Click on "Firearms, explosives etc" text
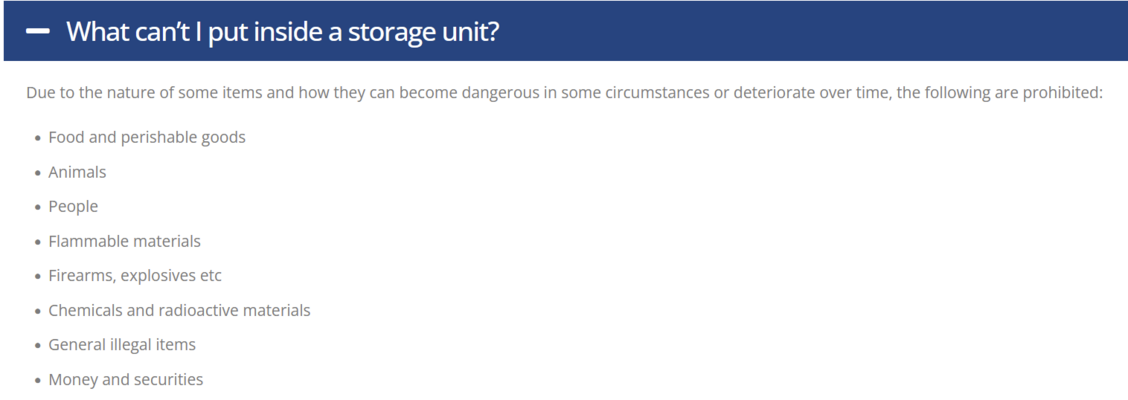The image size is (1128, 400). pyautogui.click(x=135, y=276)
